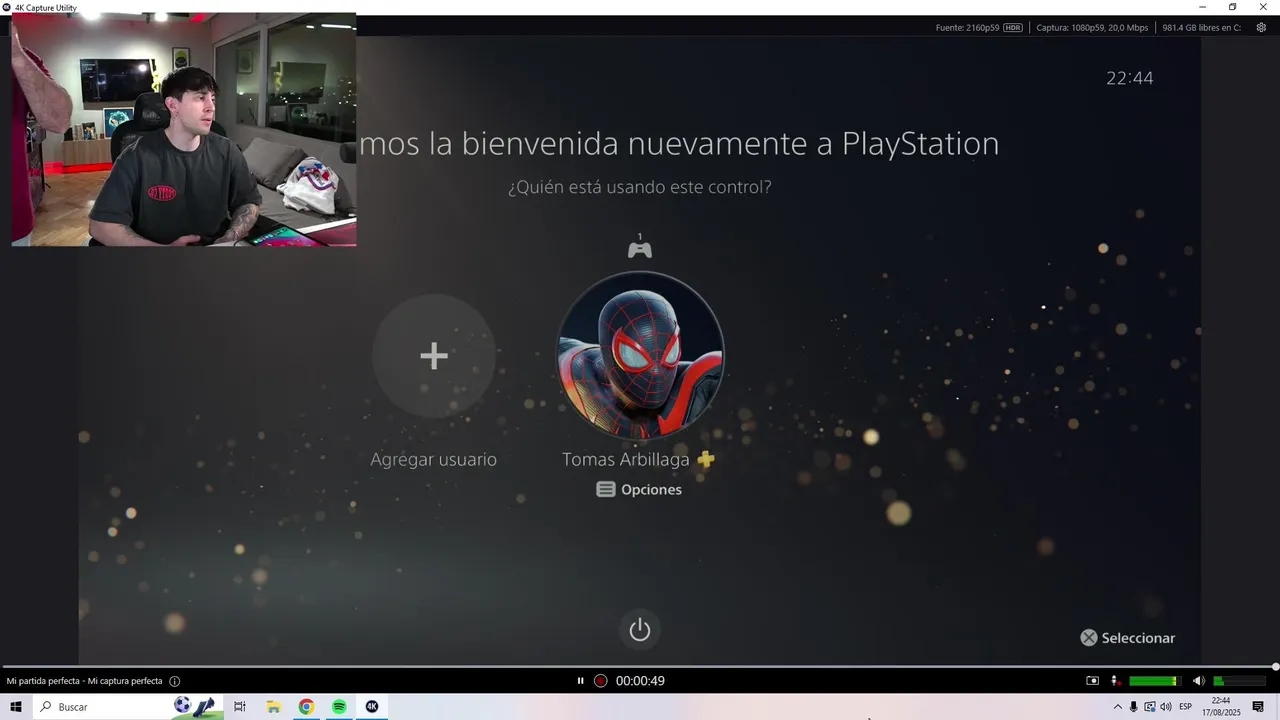1280x720 pixels.
Task: Adjust the speaker volume level bar
Action: tap(1240, 681)
